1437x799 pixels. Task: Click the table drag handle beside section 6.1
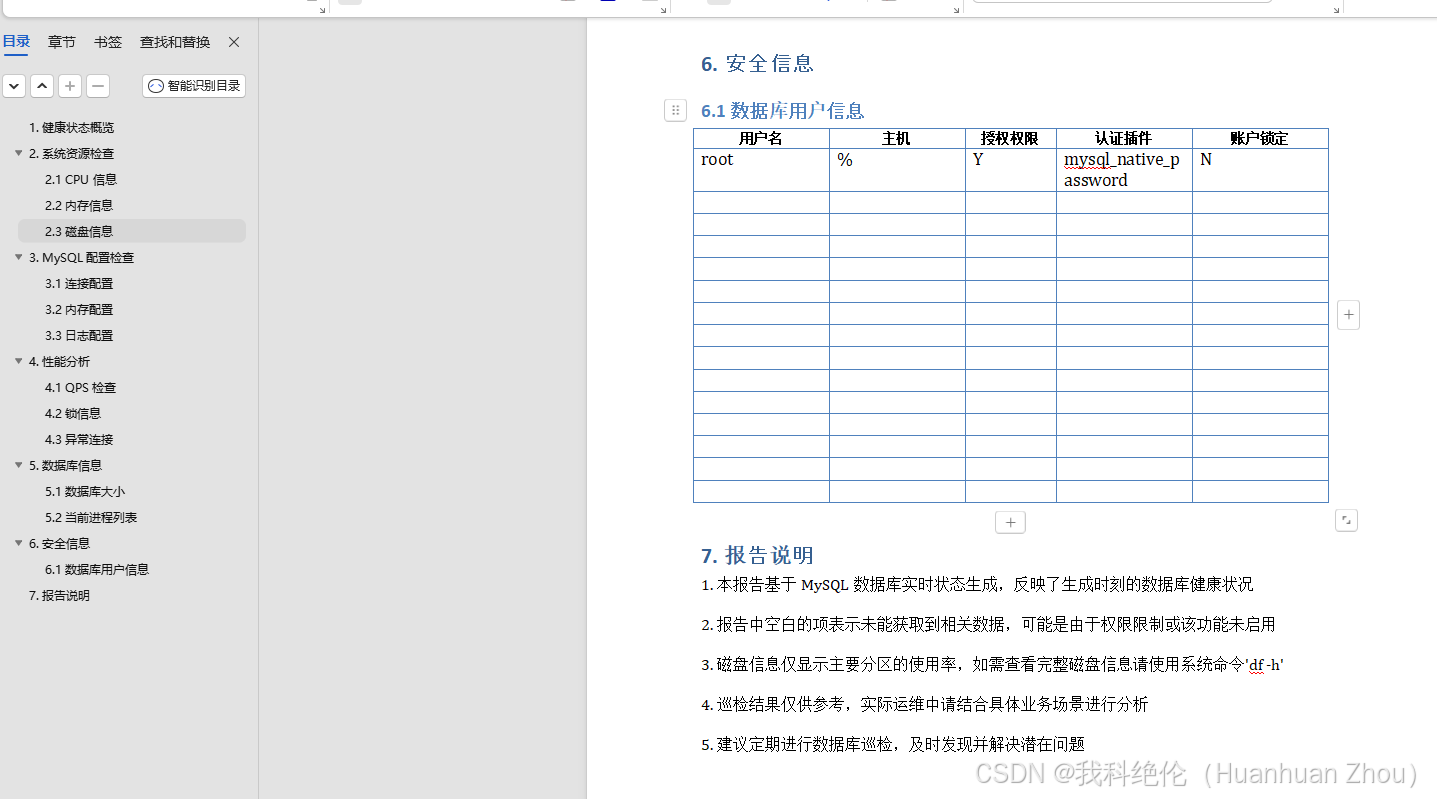pos(676,110)
